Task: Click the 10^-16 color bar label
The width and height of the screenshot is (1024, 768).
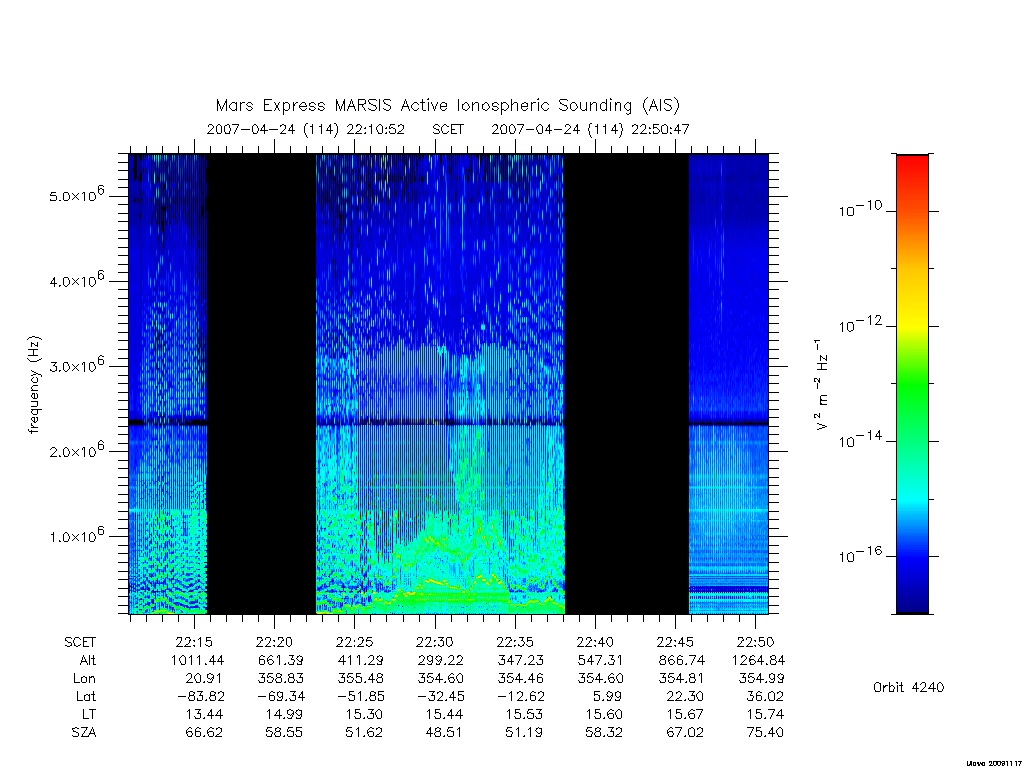Action: (860, 554)
